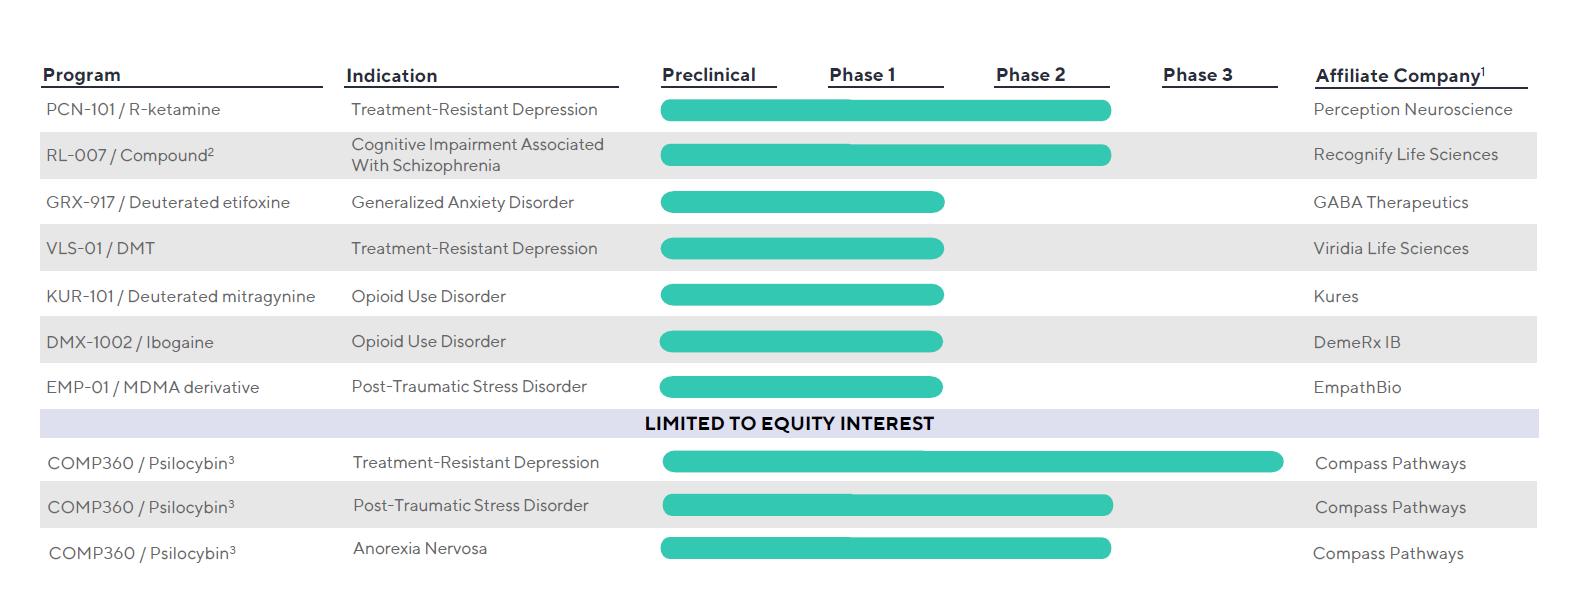Click the progress bar for PCN-101
Screen dimensions: 1590x596
885,110
